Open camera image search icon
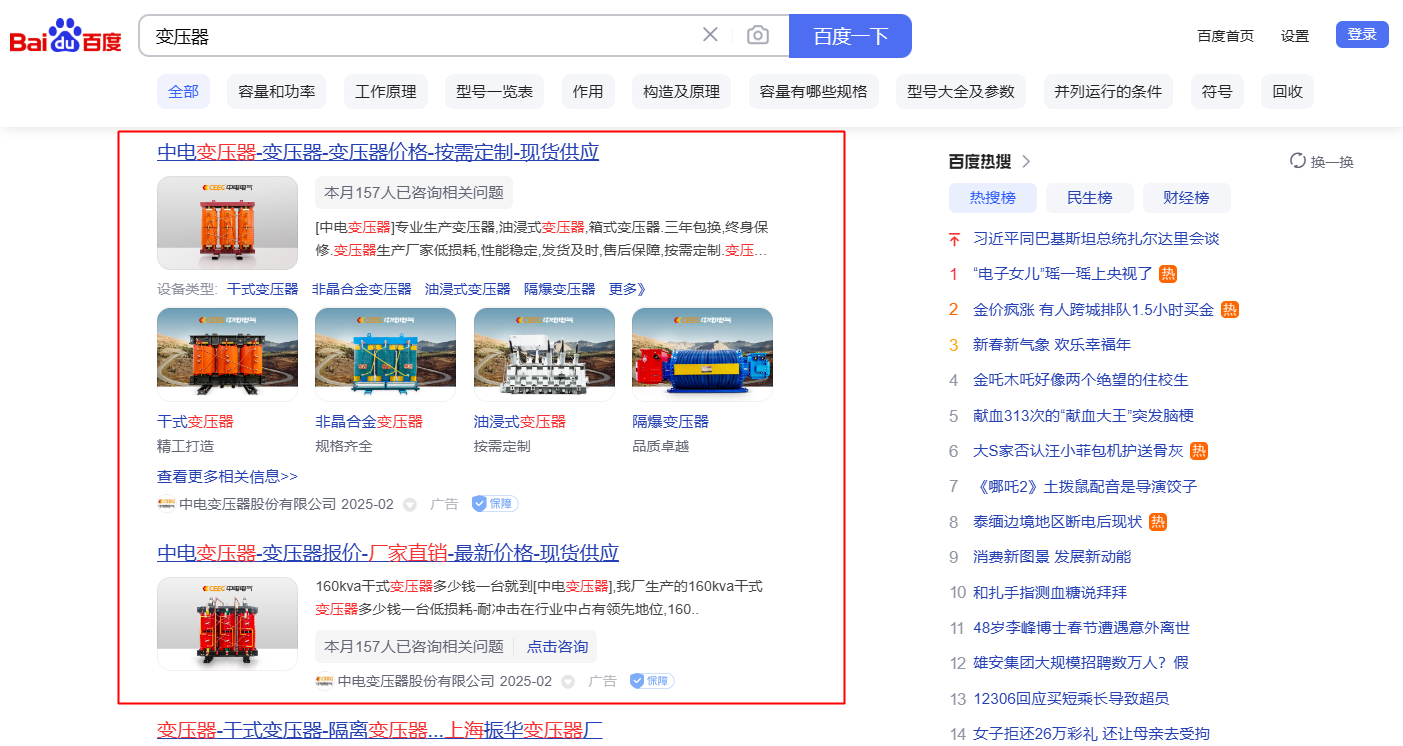 (x=758, y=36)
